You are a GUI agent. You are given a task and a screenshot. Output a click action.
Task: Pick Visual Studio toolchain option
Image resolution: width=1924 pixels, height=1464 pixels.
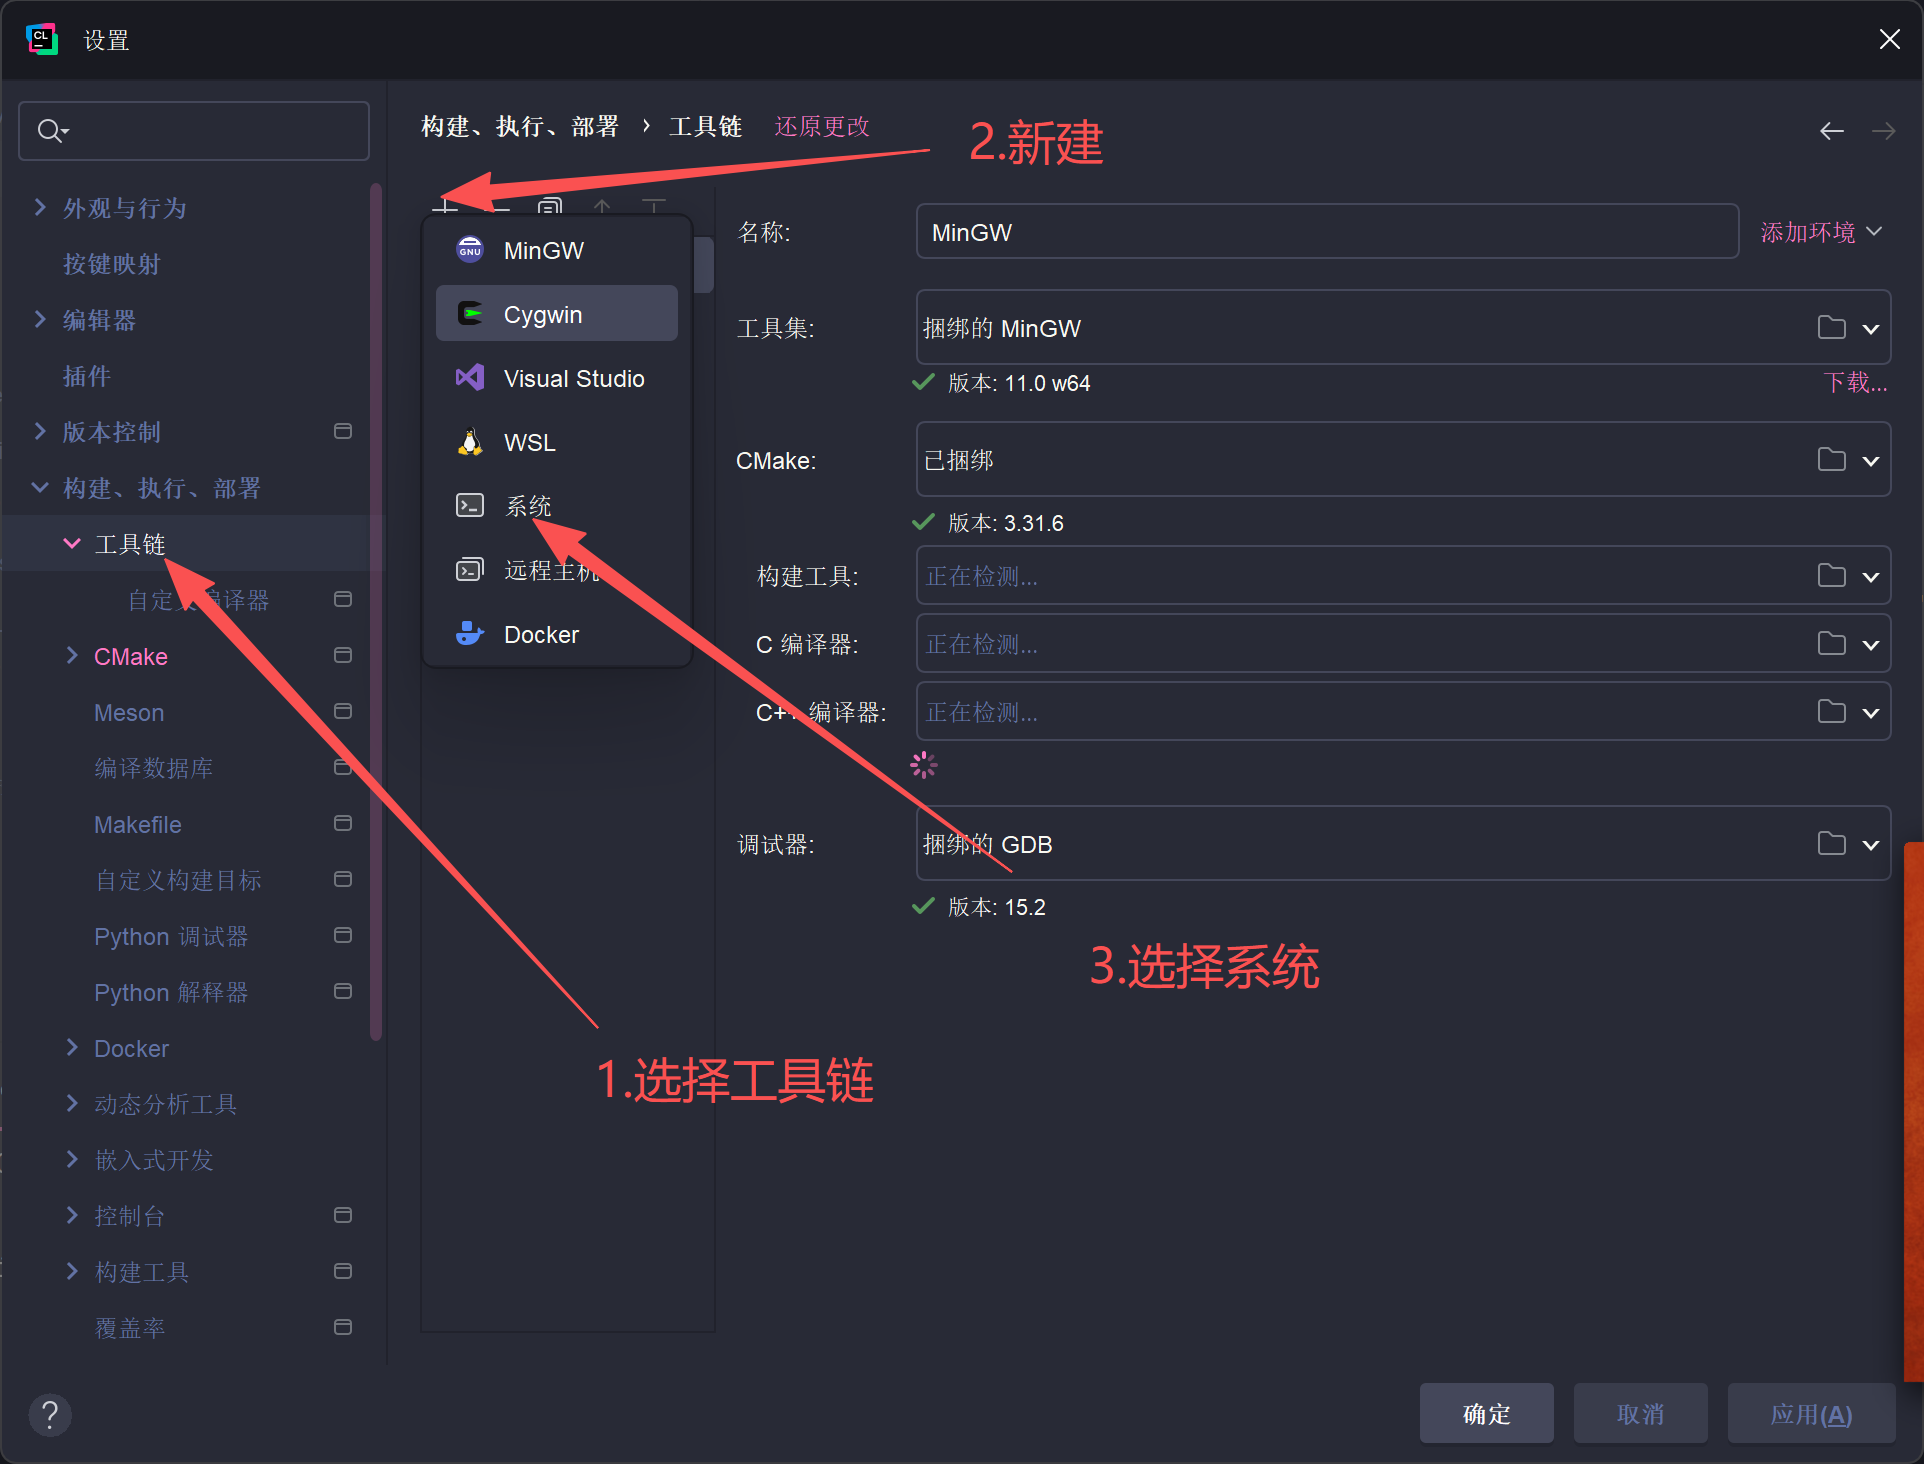coord(557,378)
